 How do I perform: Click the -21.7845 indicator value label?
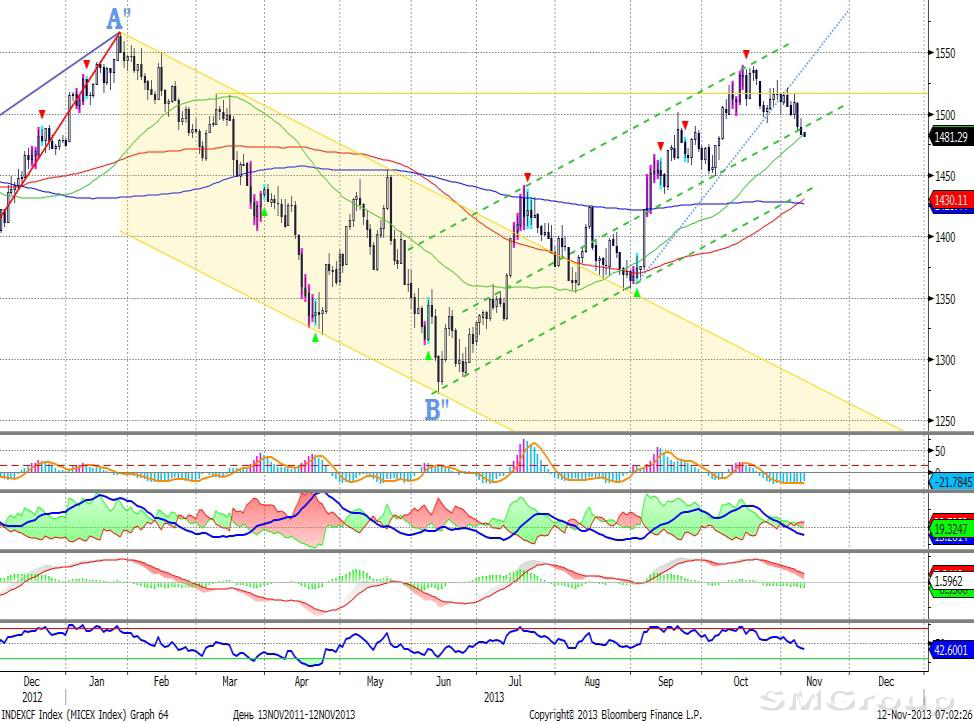coord(950,482)
